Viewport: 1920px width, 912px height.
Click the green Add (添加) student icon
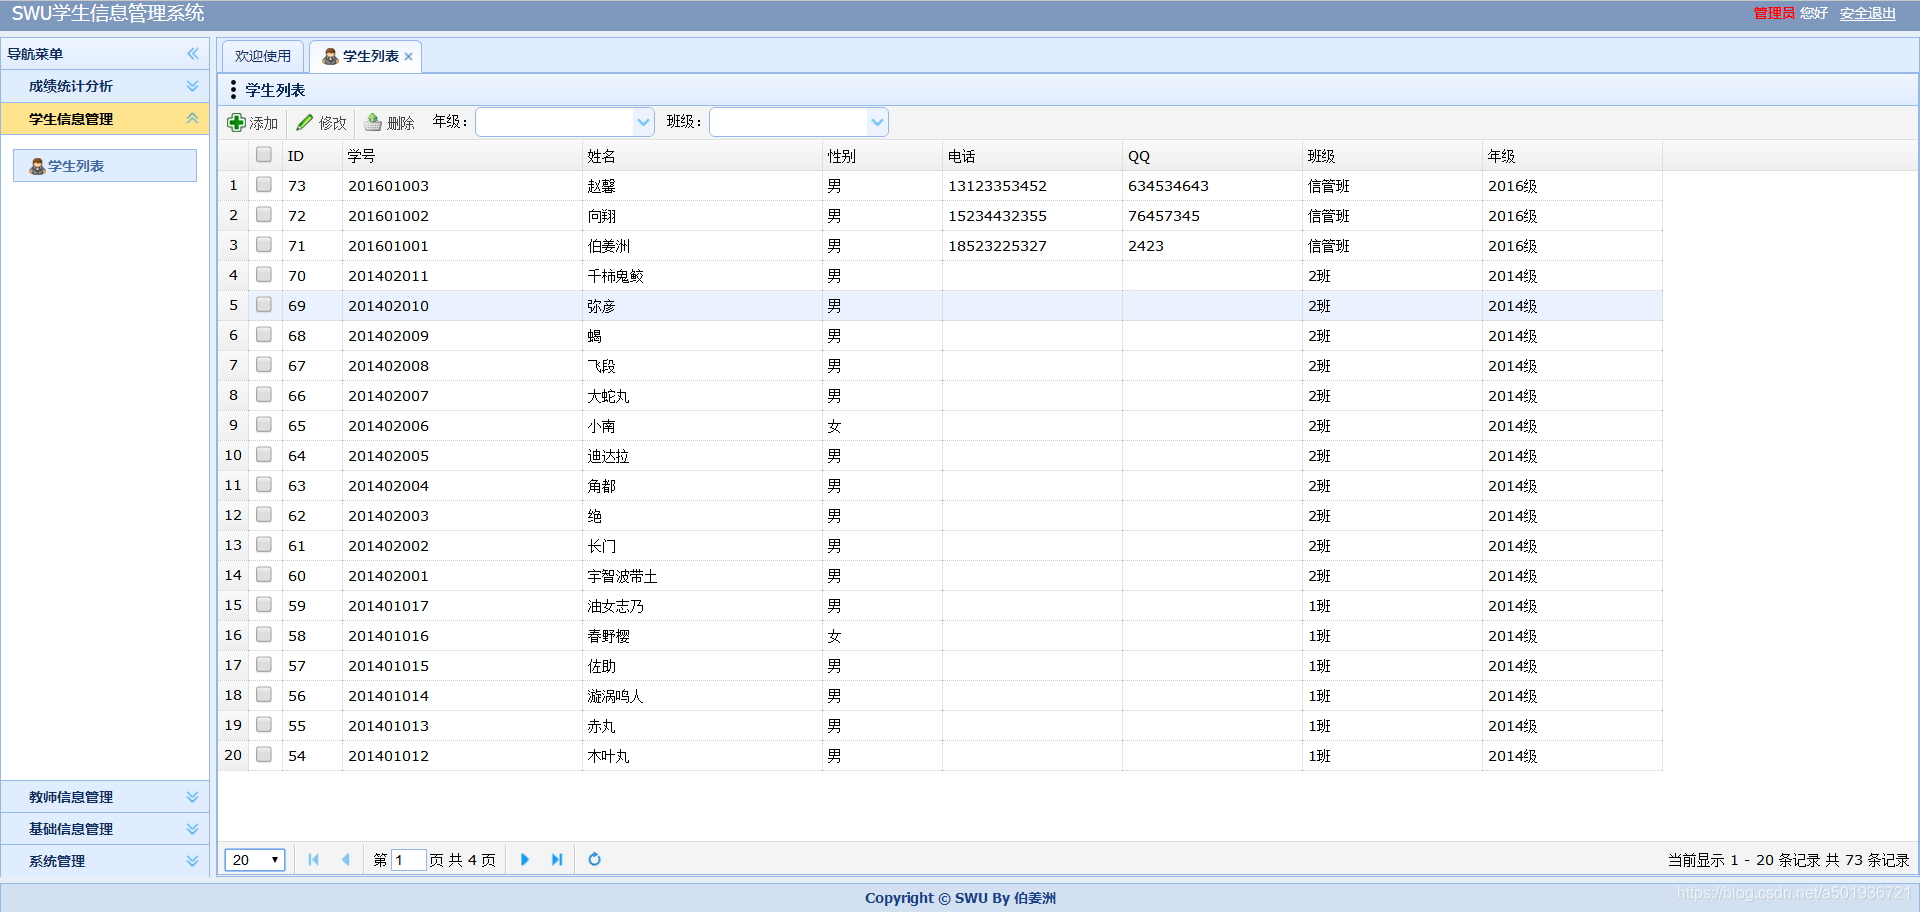[236, 122]
